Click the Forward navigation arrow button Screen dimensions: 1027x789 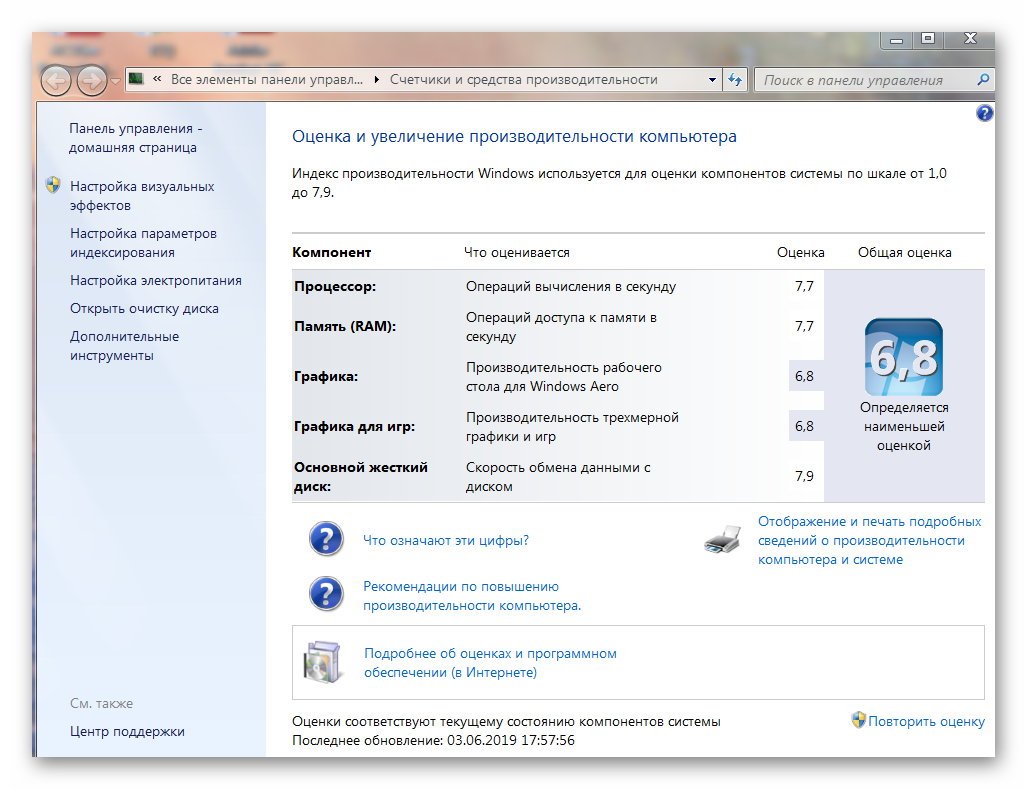click(92, 80)
